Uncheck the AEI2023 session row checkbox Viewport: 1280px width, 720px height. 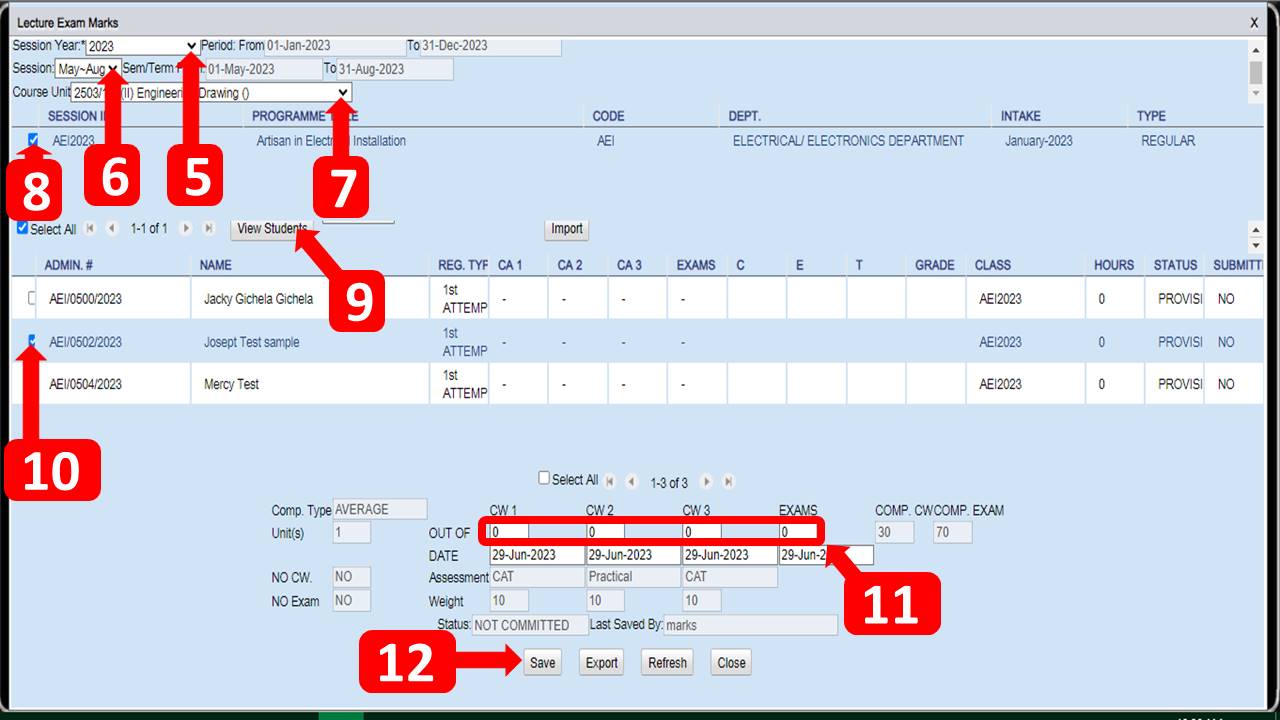click(x=34, y=140)
